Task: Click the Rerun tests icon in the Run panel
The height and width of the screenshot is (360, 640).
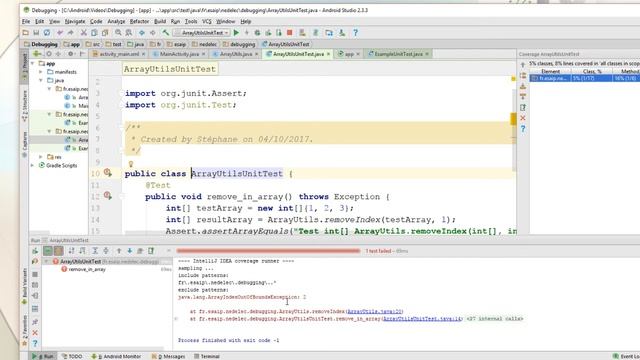Action: click(35, 251)
